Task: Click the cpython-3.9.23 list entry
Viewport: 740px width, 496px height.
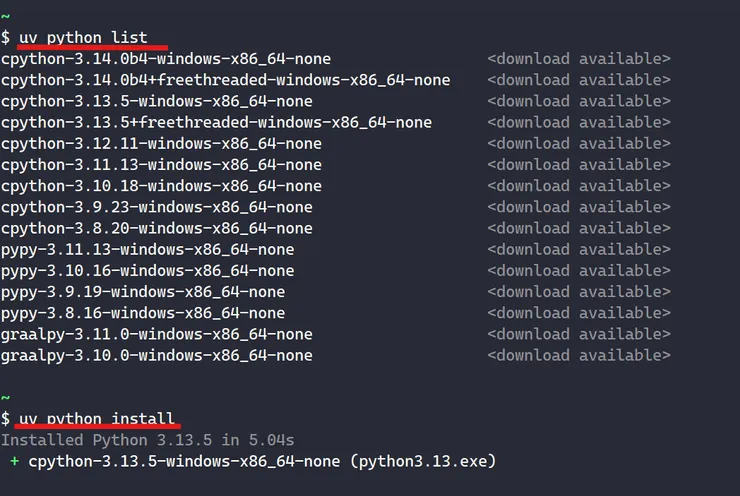Action: (x=157, y=207)
